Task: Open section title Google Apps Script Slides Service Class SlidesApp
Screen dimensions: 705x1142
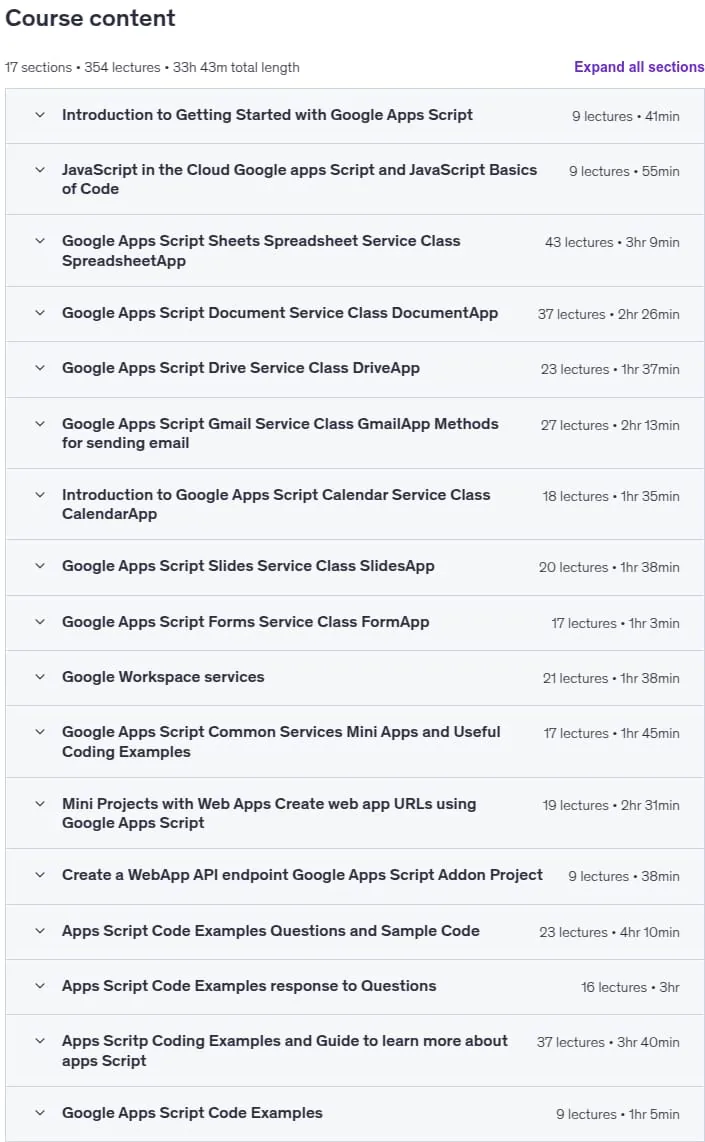Action: (248, 566)
